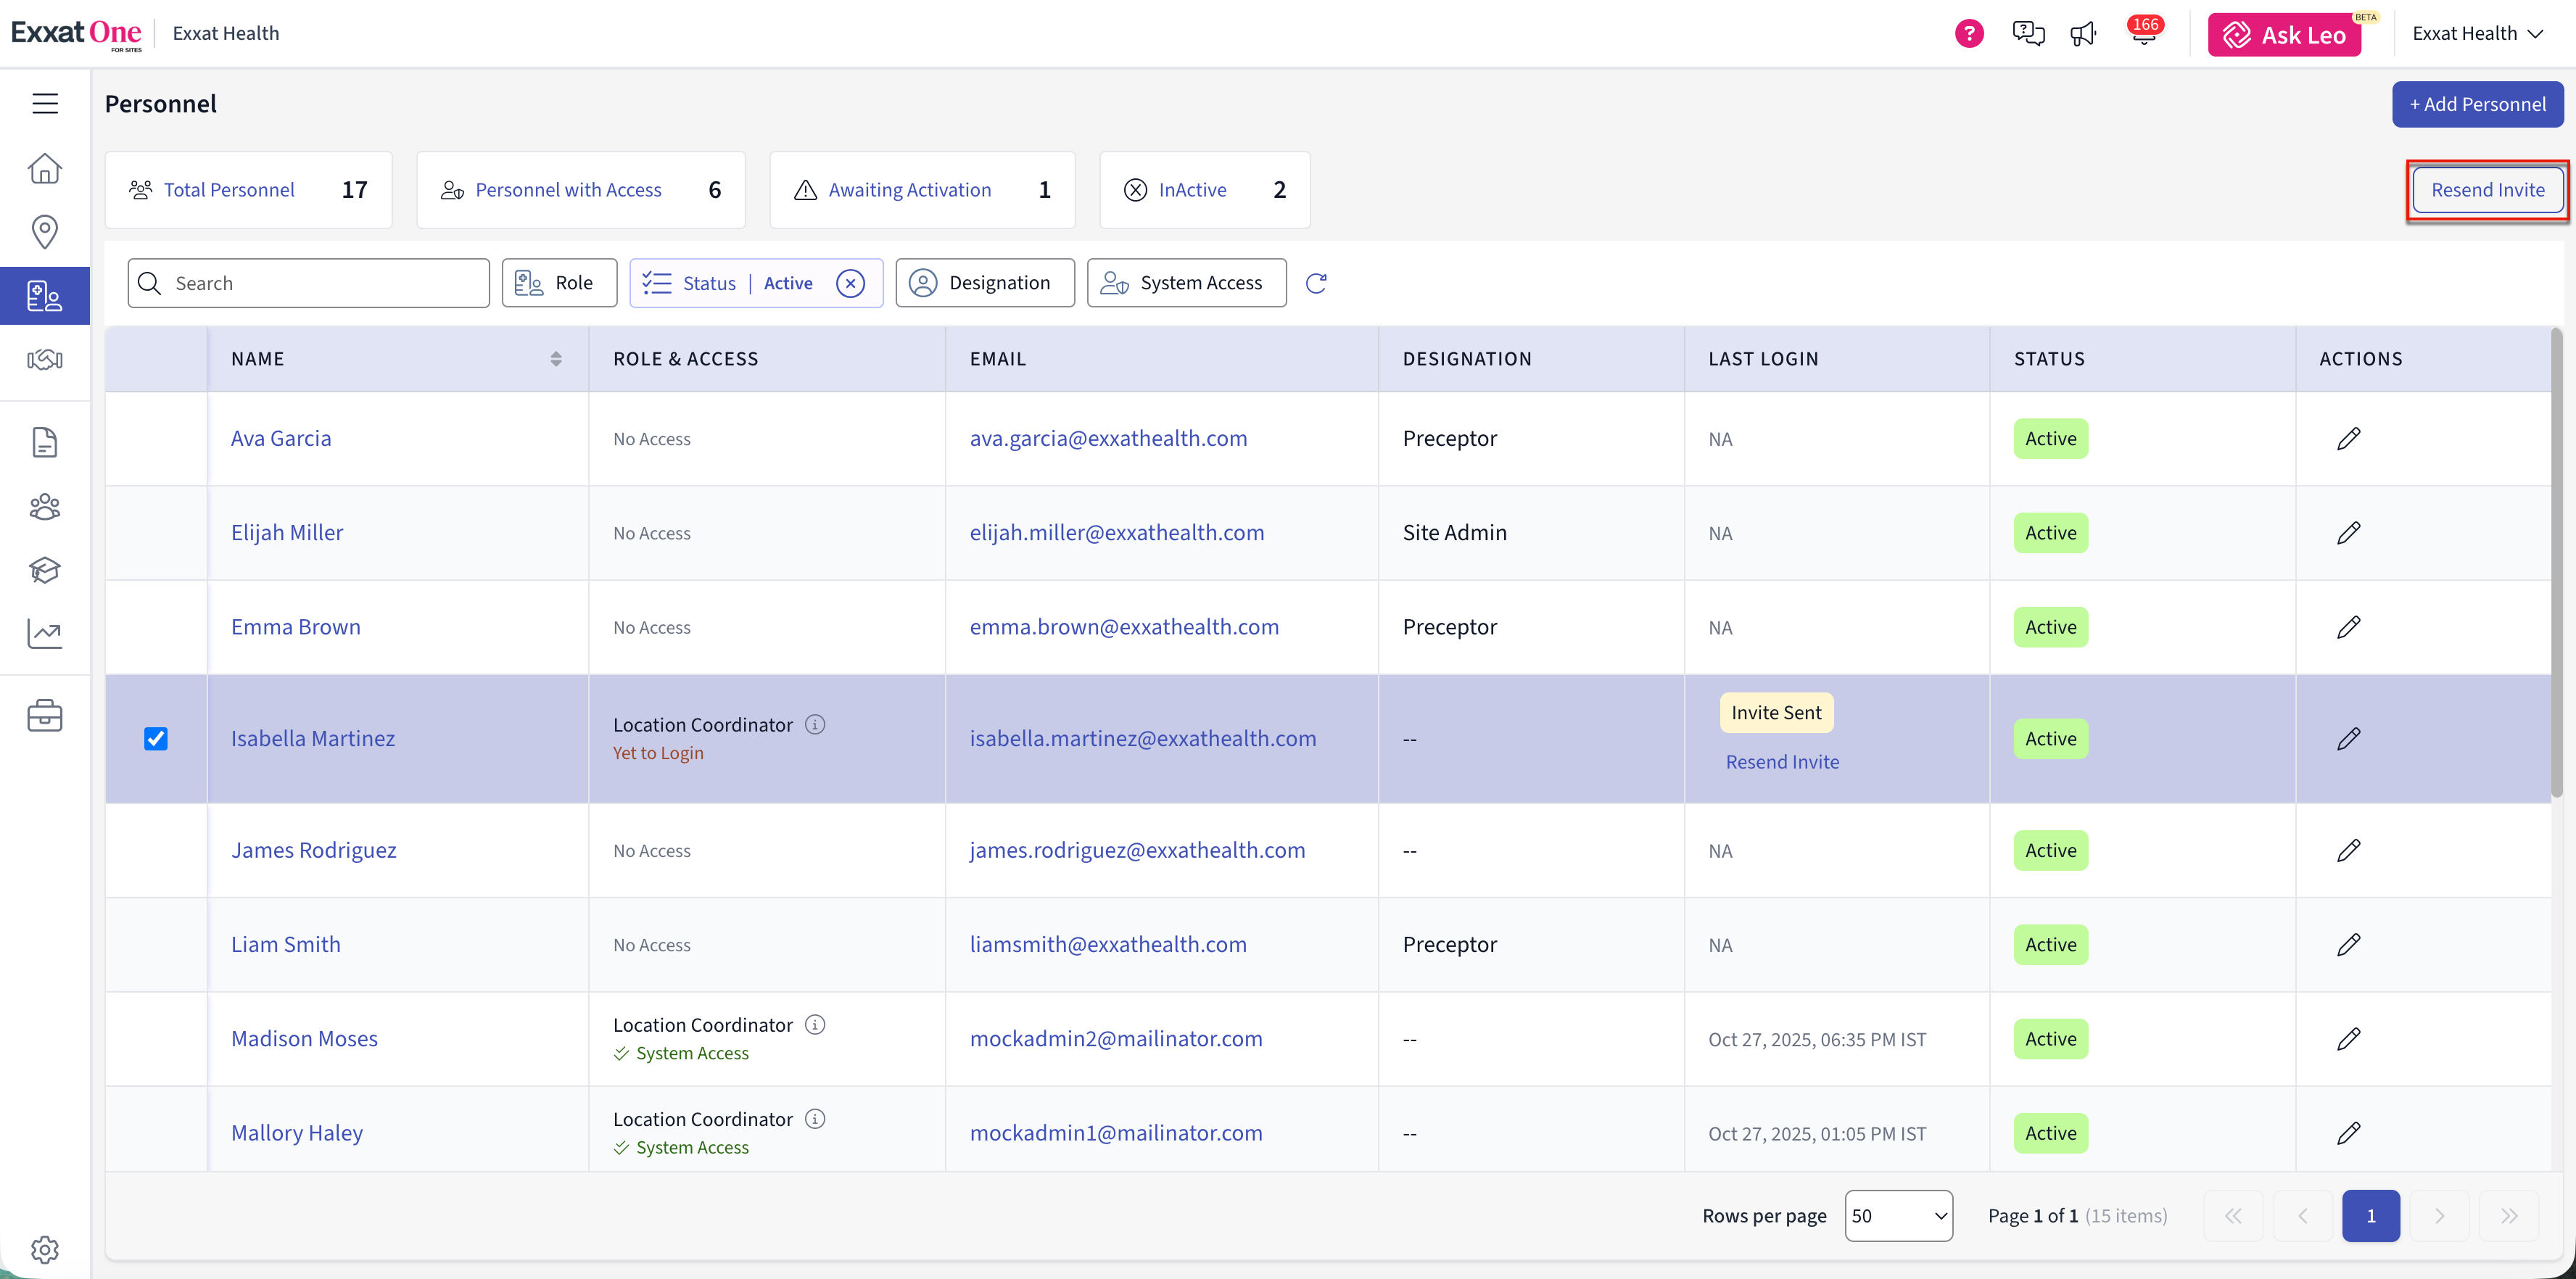
Task: Edit Ava Garcia with pencil icon
Action: [2349, 439]
